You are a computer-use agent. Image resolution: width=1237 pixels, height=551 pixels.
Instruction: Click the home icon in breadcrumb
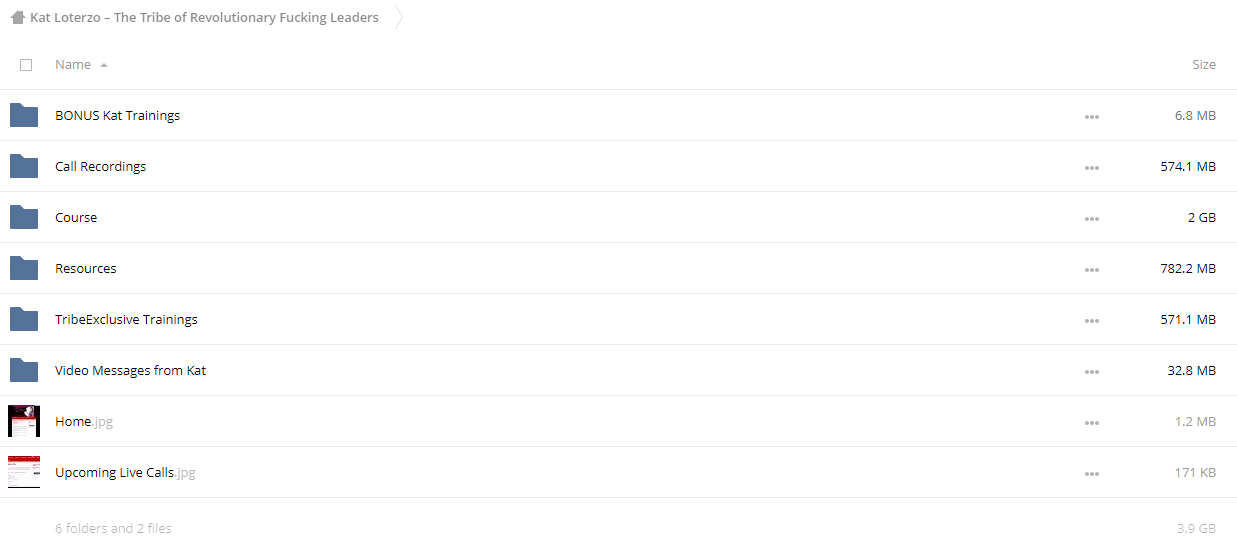18,17
